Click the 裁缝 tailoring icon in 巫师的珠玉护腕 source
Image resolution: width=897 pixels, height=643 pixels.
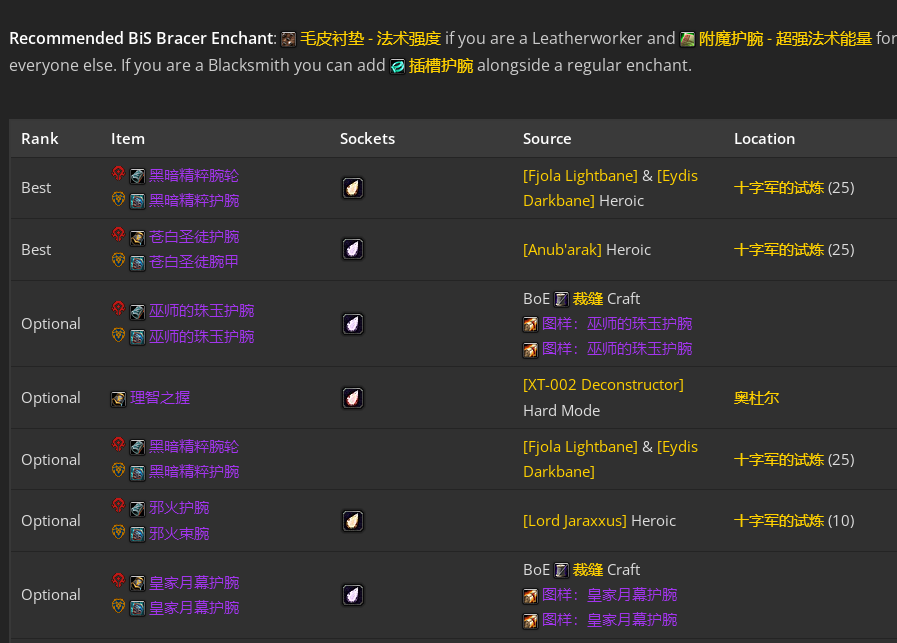[562, 299]
